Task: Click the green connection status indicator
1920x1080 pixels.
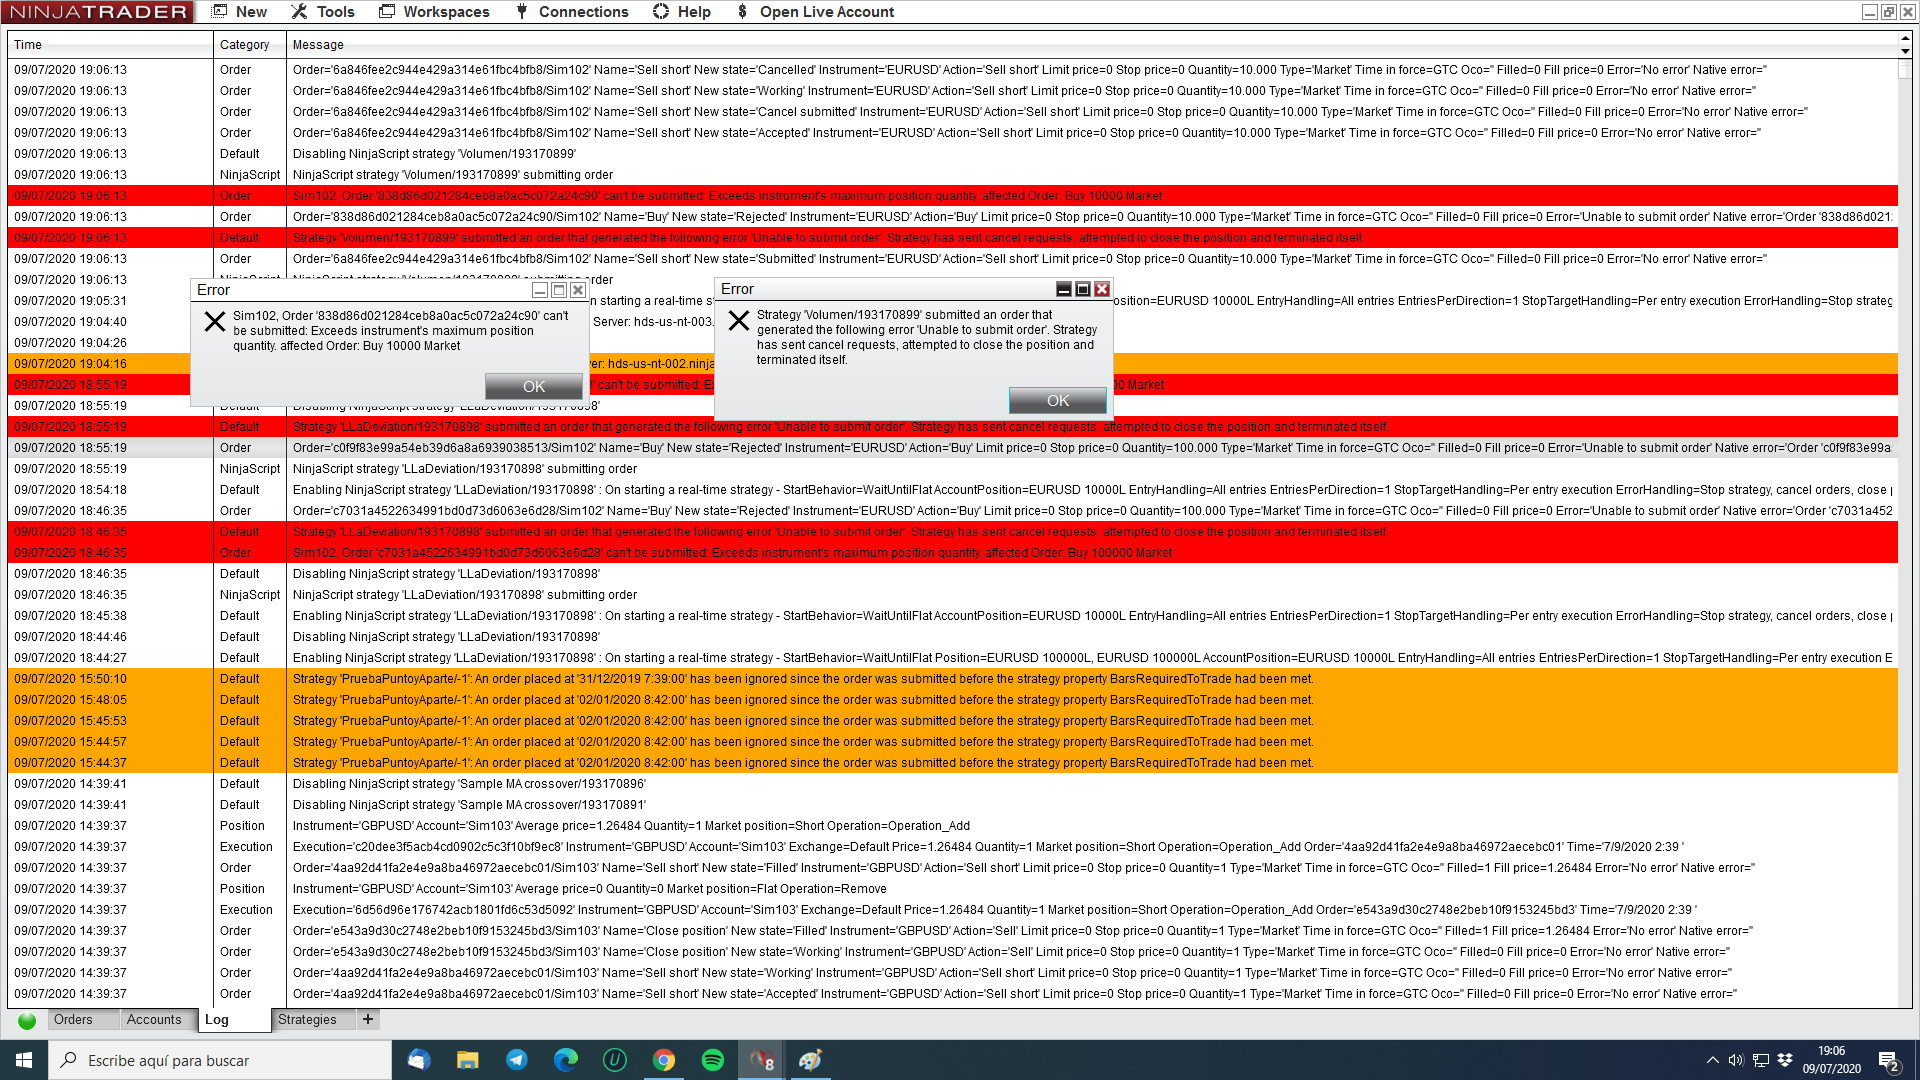Action: [x=27, y=1021]
